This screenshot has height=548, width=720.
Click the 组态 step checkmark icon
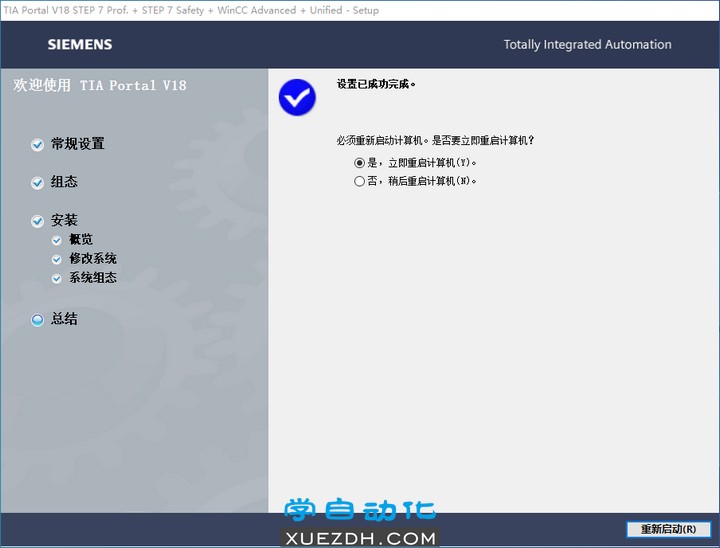pyautogui.click(x=37, y=183)
